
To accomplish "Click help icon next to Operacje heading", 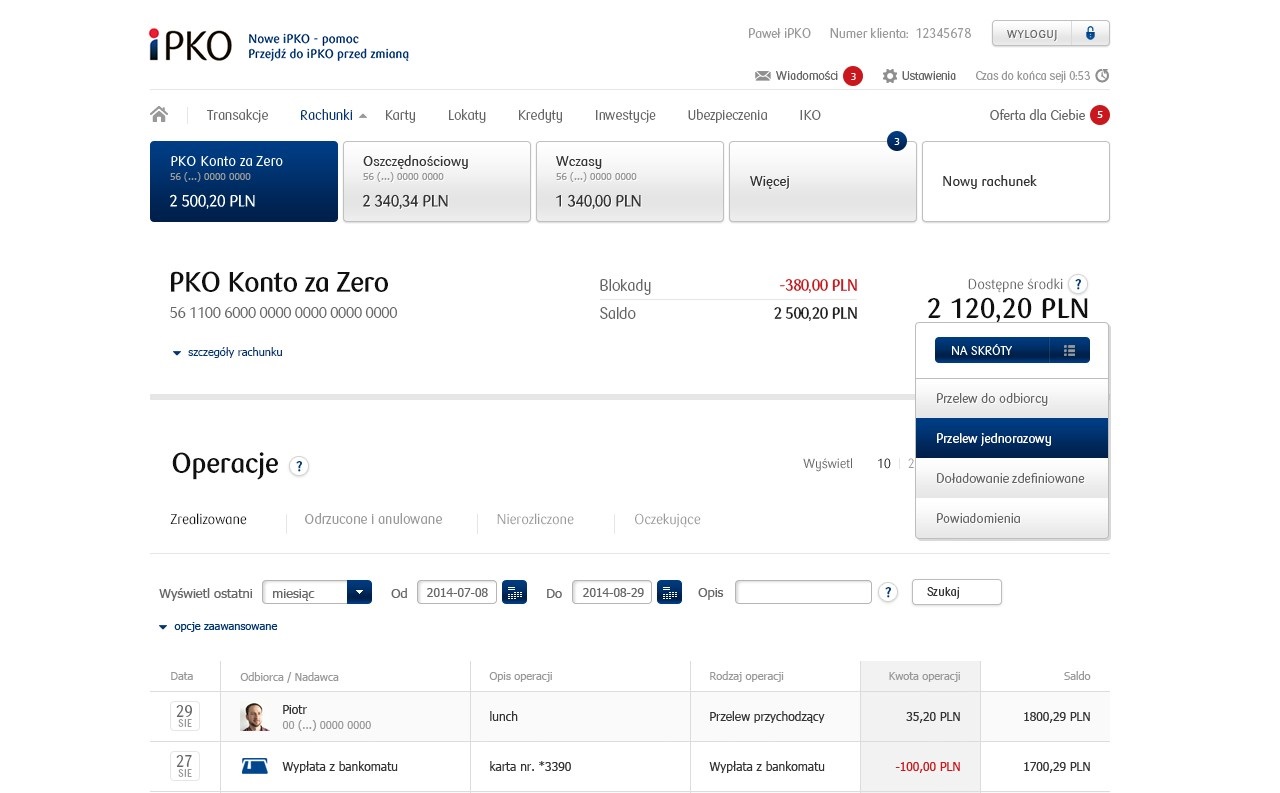I will [298, 466].
